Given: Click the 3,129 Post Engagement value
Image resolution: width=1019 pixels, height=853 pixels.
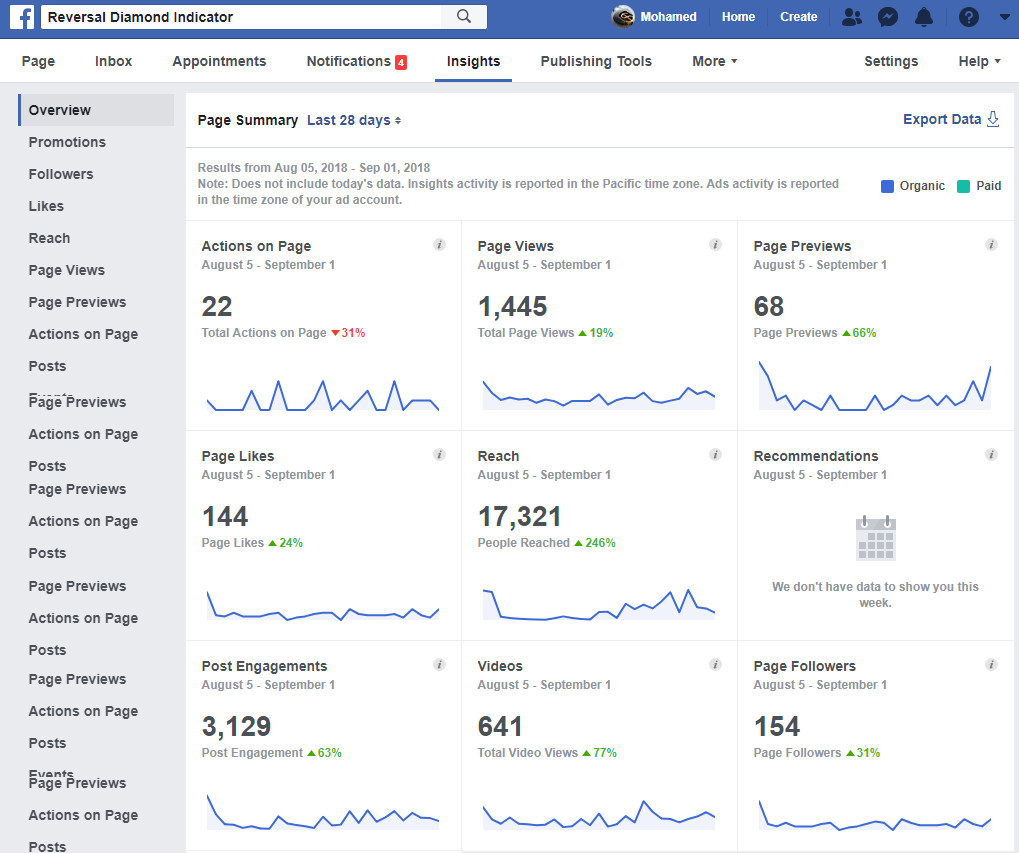Looking at the screenshot, I should [x=236, y=726].
